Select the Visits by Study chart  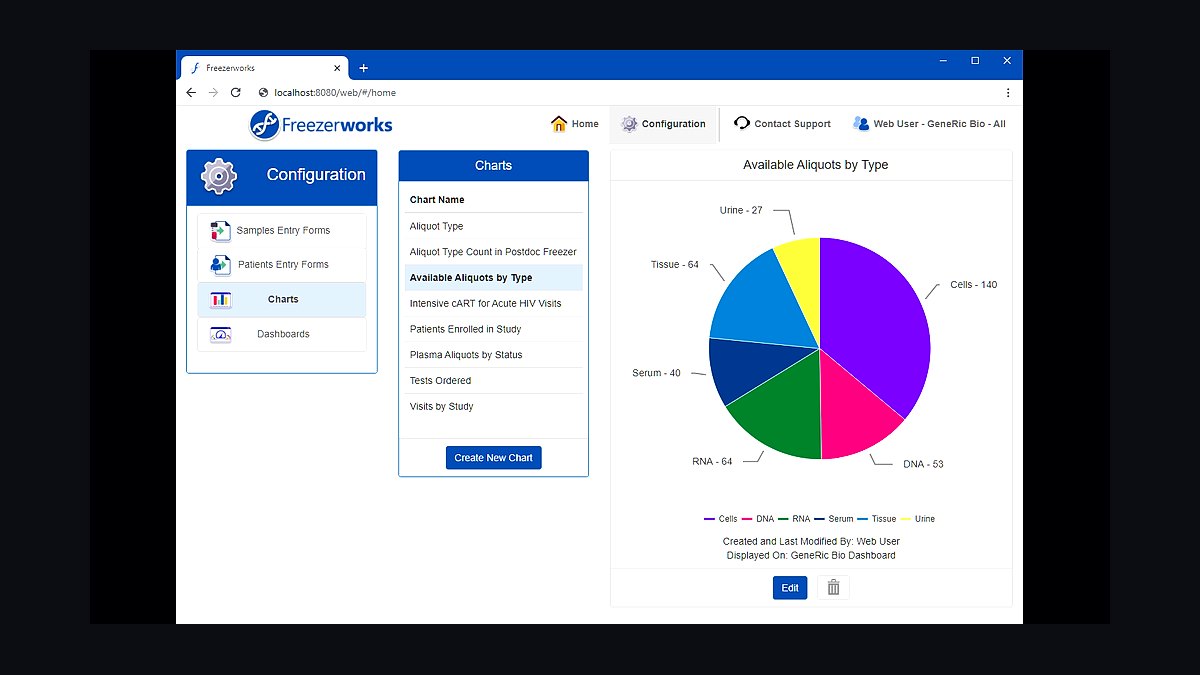(494, 407)
